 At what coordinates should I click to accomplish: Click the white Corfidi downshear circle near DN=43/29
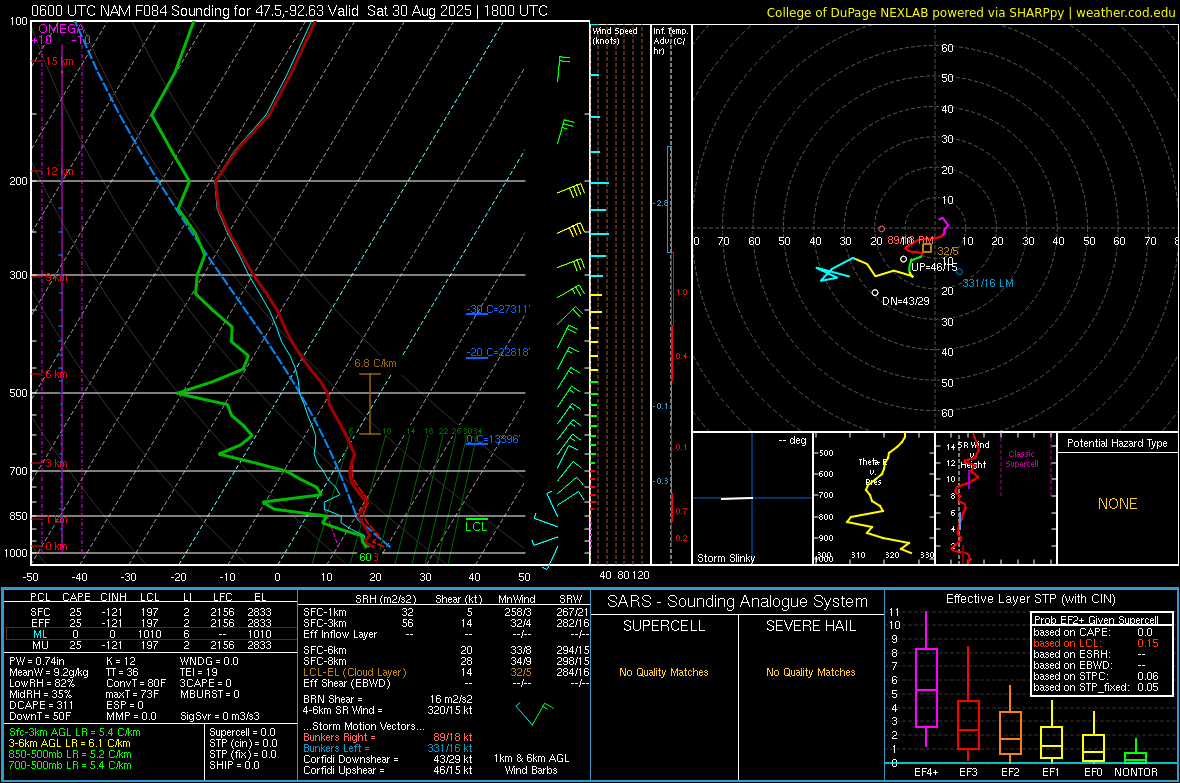874,293
